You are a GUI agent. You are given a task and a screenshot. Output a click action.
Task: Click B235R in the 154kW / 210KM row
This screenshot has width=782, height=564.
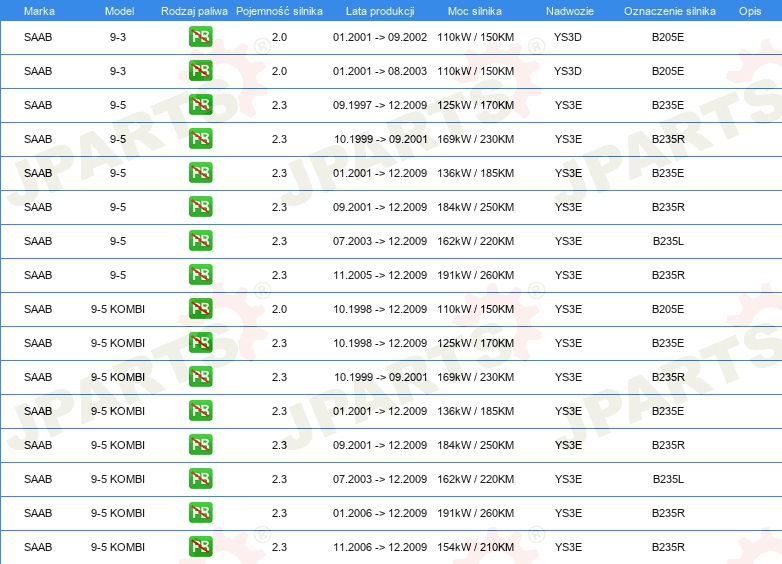tap(668, 547)
